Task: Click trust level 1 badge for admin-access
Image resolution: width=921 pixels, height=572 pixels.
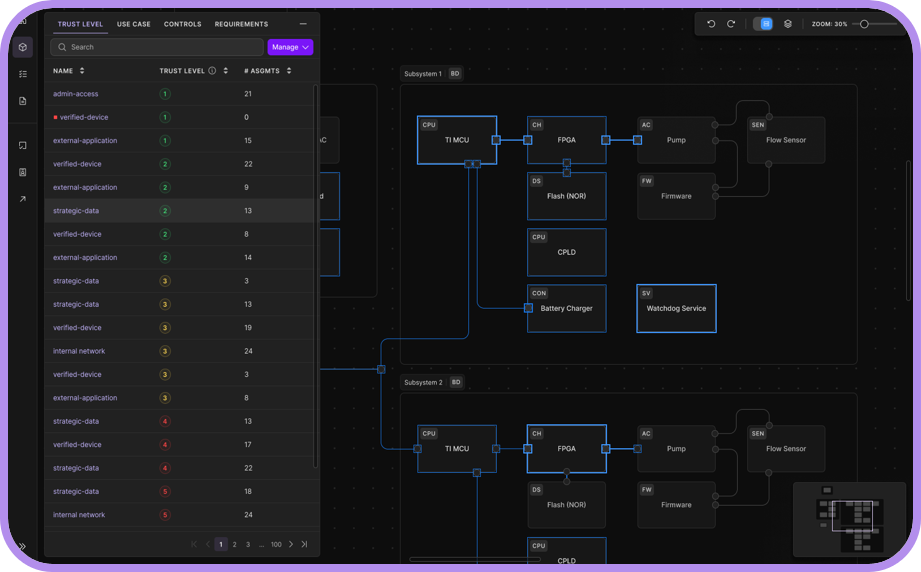Action: click(x=165, y=94)
